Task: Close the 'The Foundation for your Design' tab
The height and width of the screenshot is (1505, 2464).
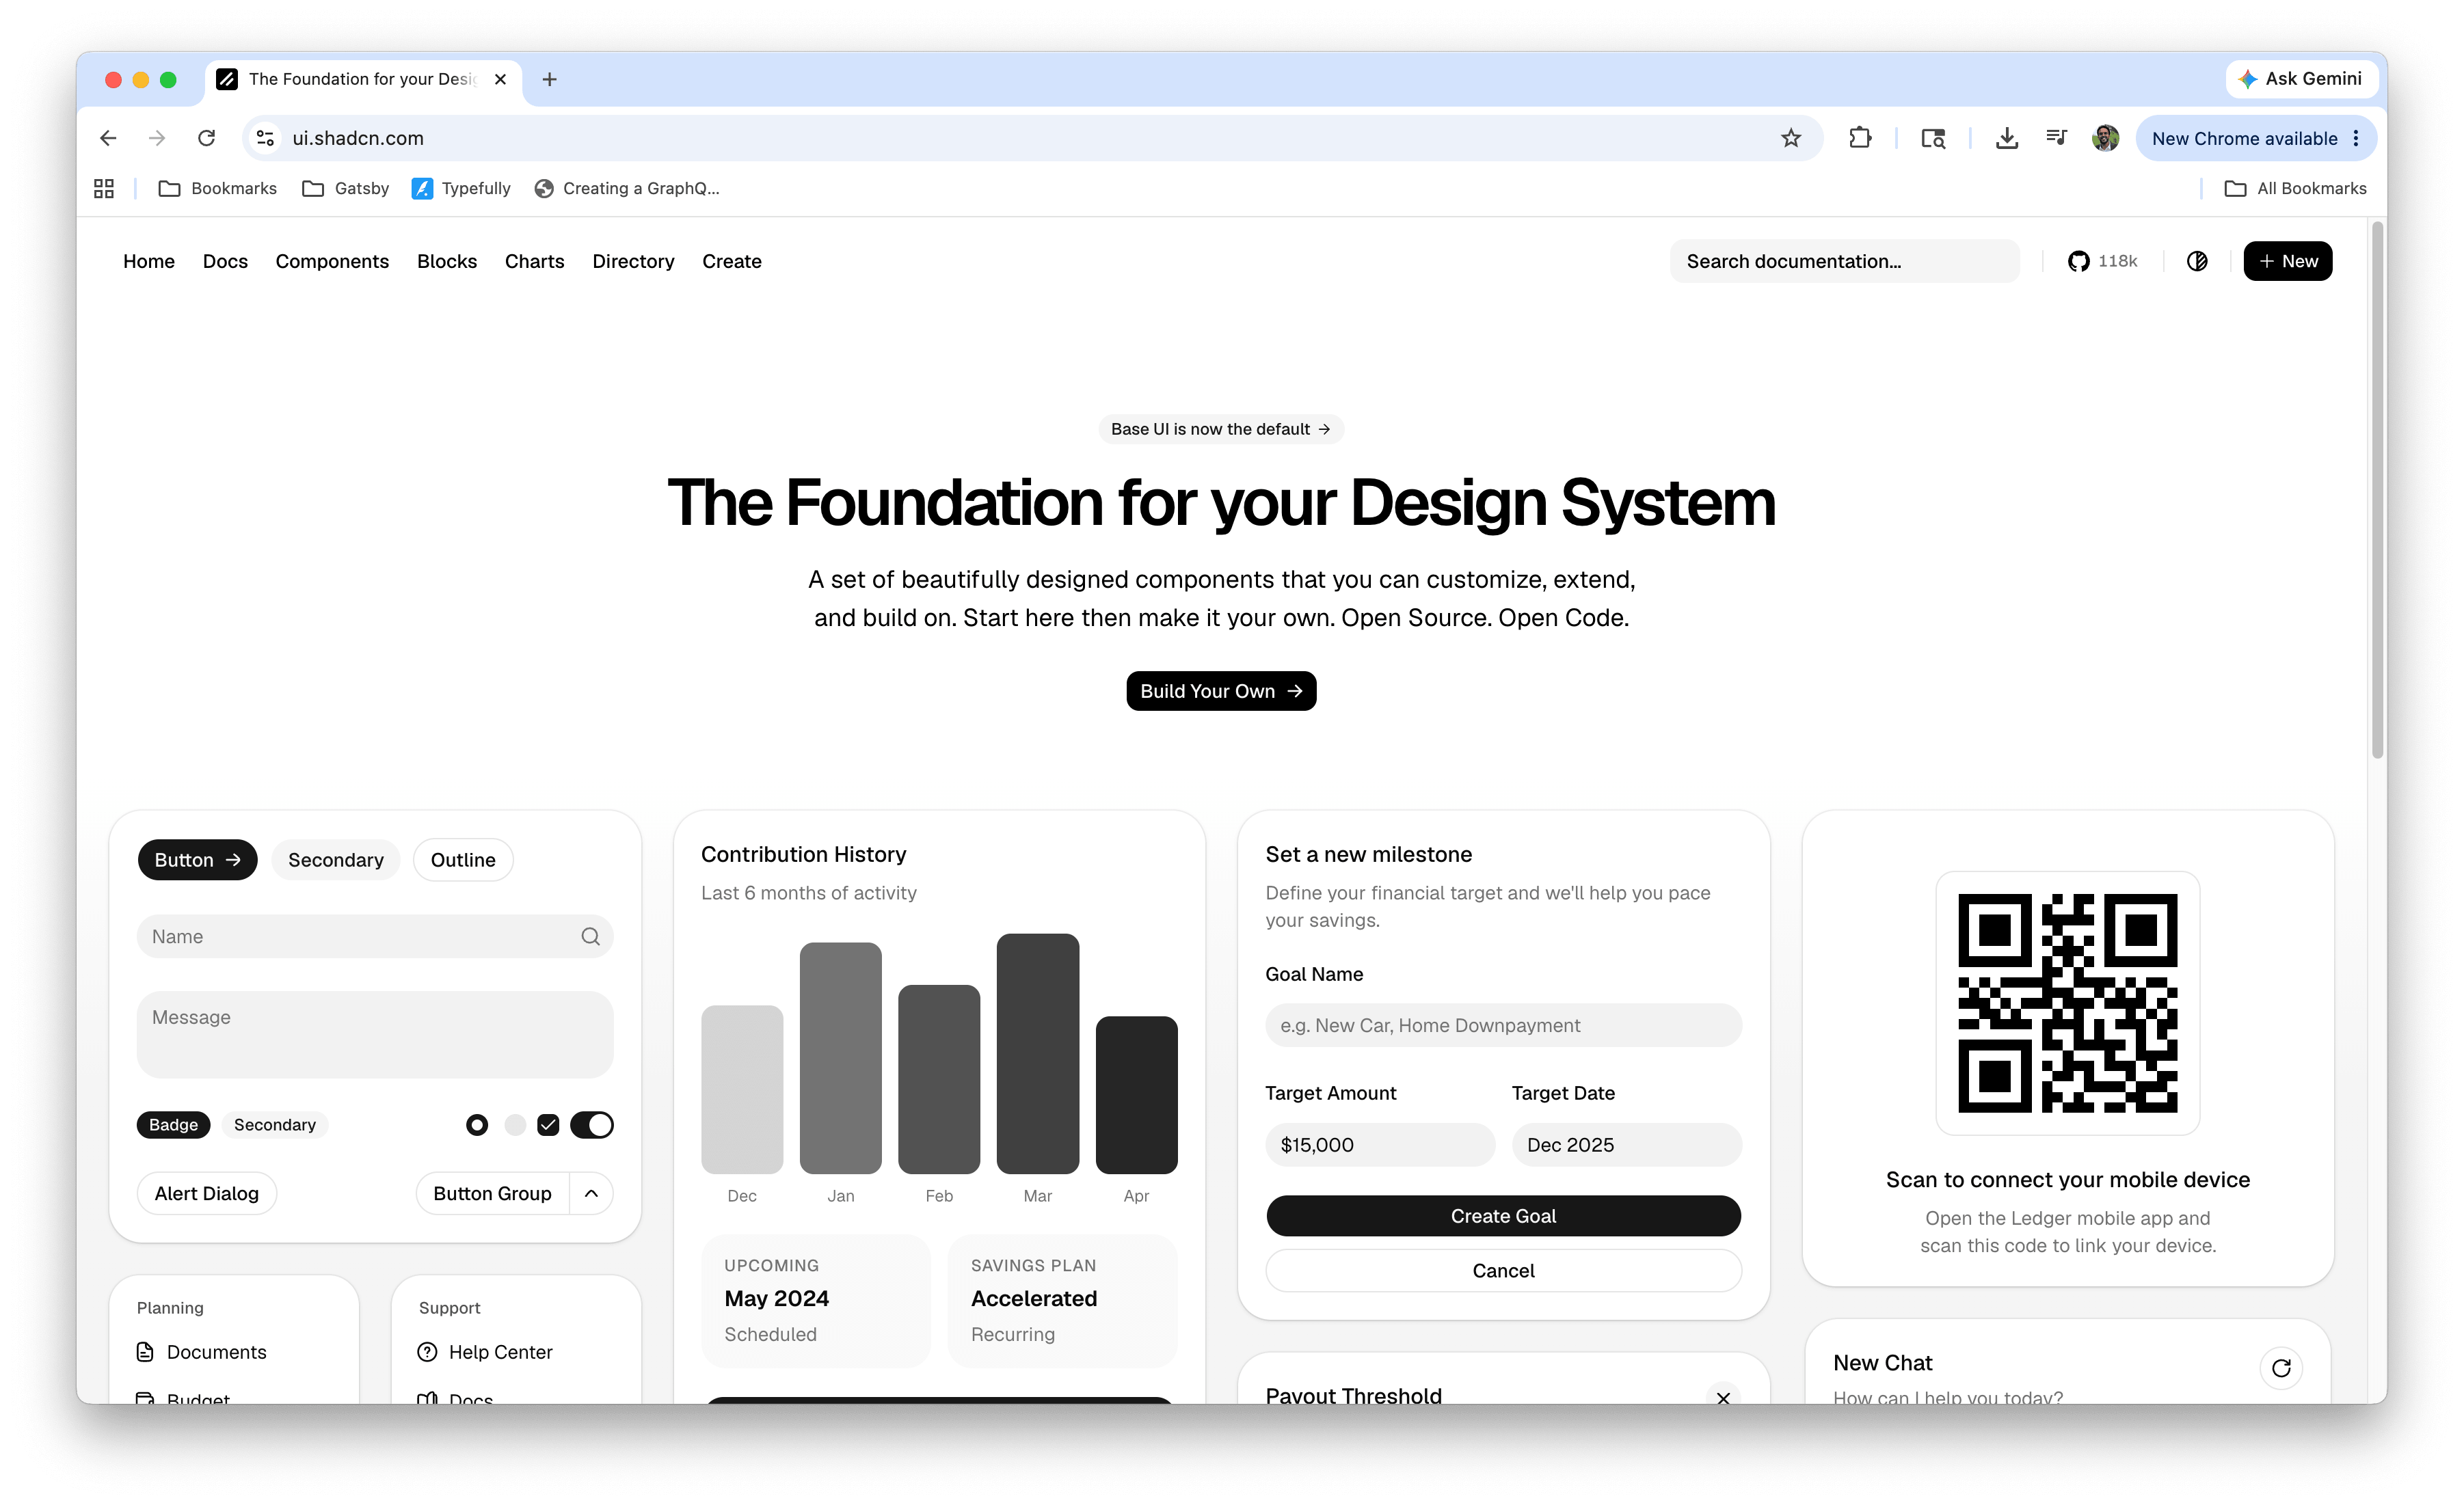Action: 500,79
